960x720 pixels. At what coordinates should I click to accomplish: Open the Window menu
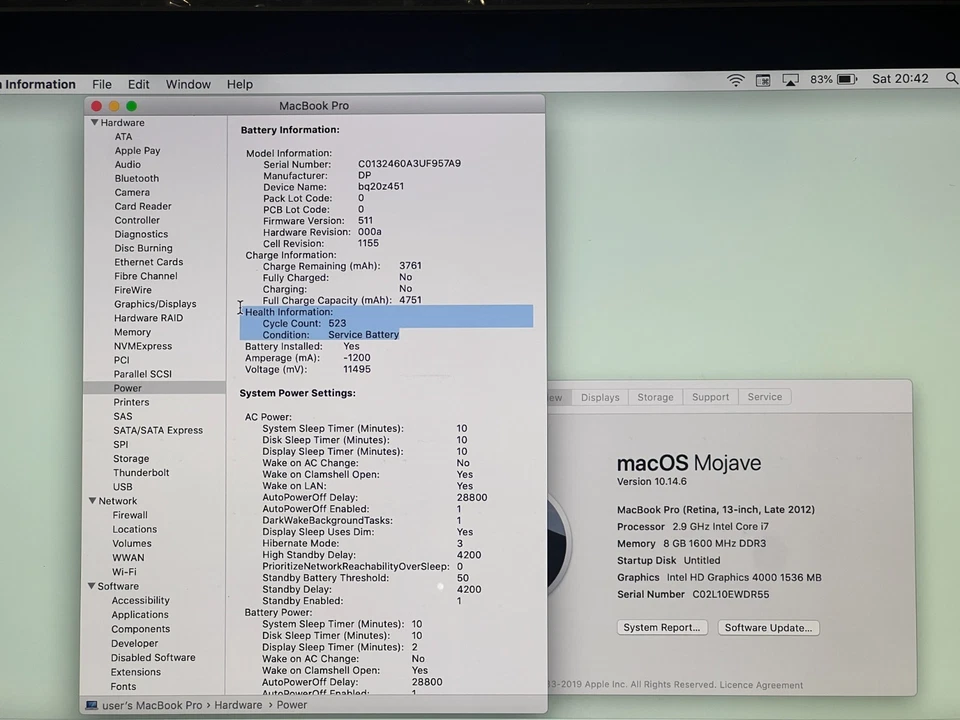click(188, 84)
